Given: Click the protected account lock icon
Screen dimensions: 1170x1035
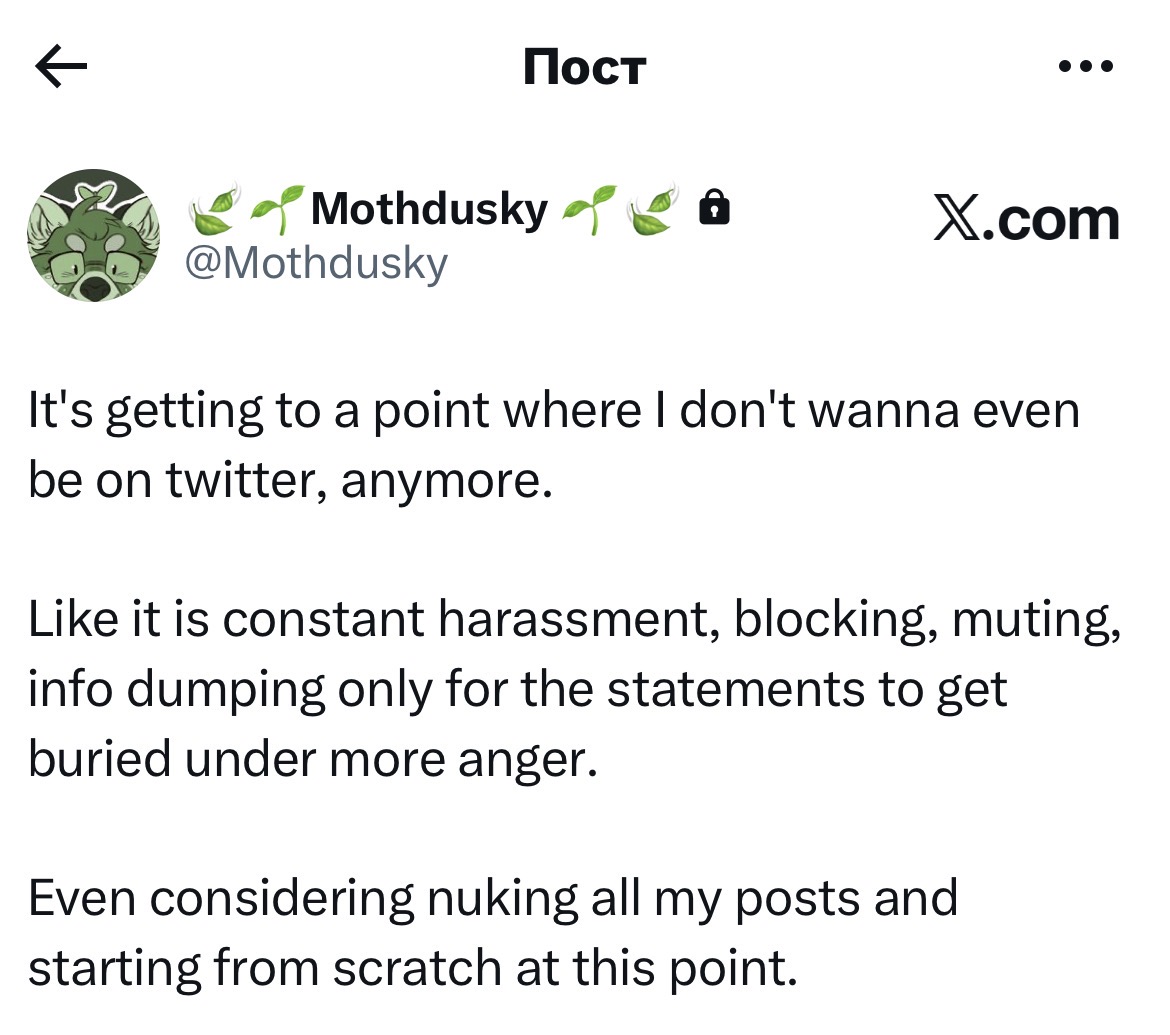Looking at the screenshot, I should tap(713, 208).
